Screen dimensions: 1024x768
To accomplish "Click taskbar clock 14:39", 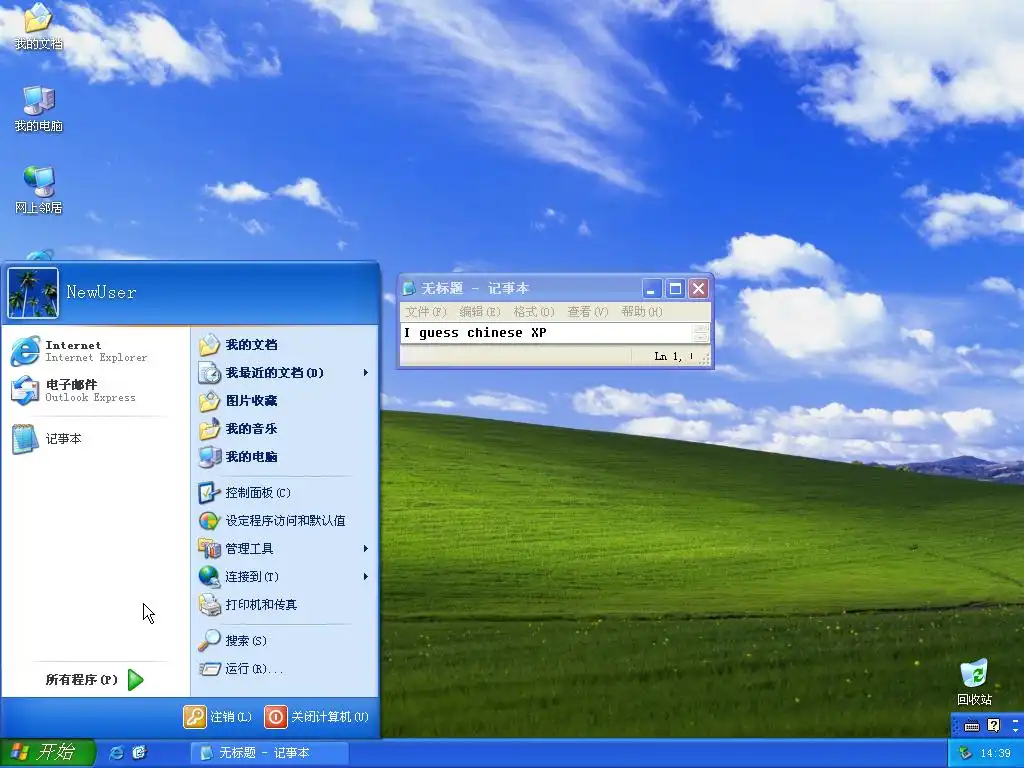I will [x=995, y=754].
